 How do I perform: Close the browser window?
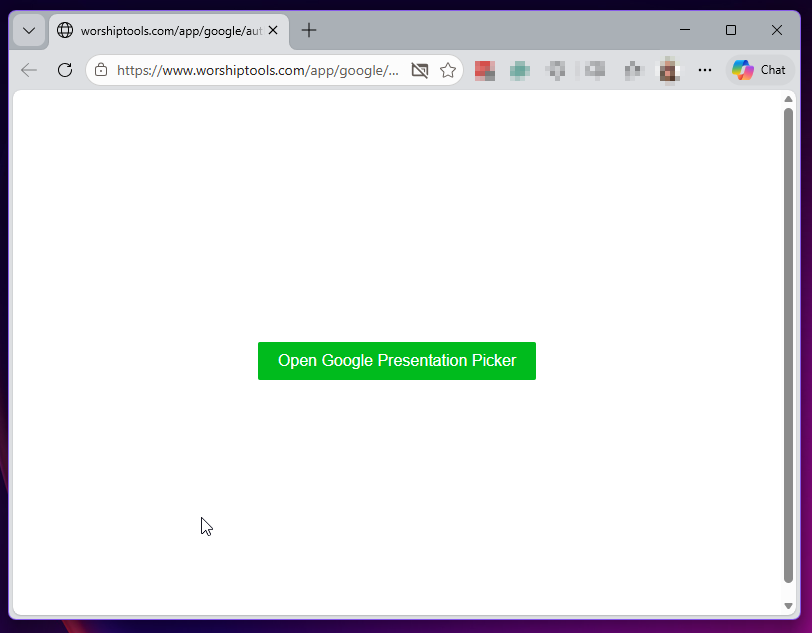click(777, 30)
